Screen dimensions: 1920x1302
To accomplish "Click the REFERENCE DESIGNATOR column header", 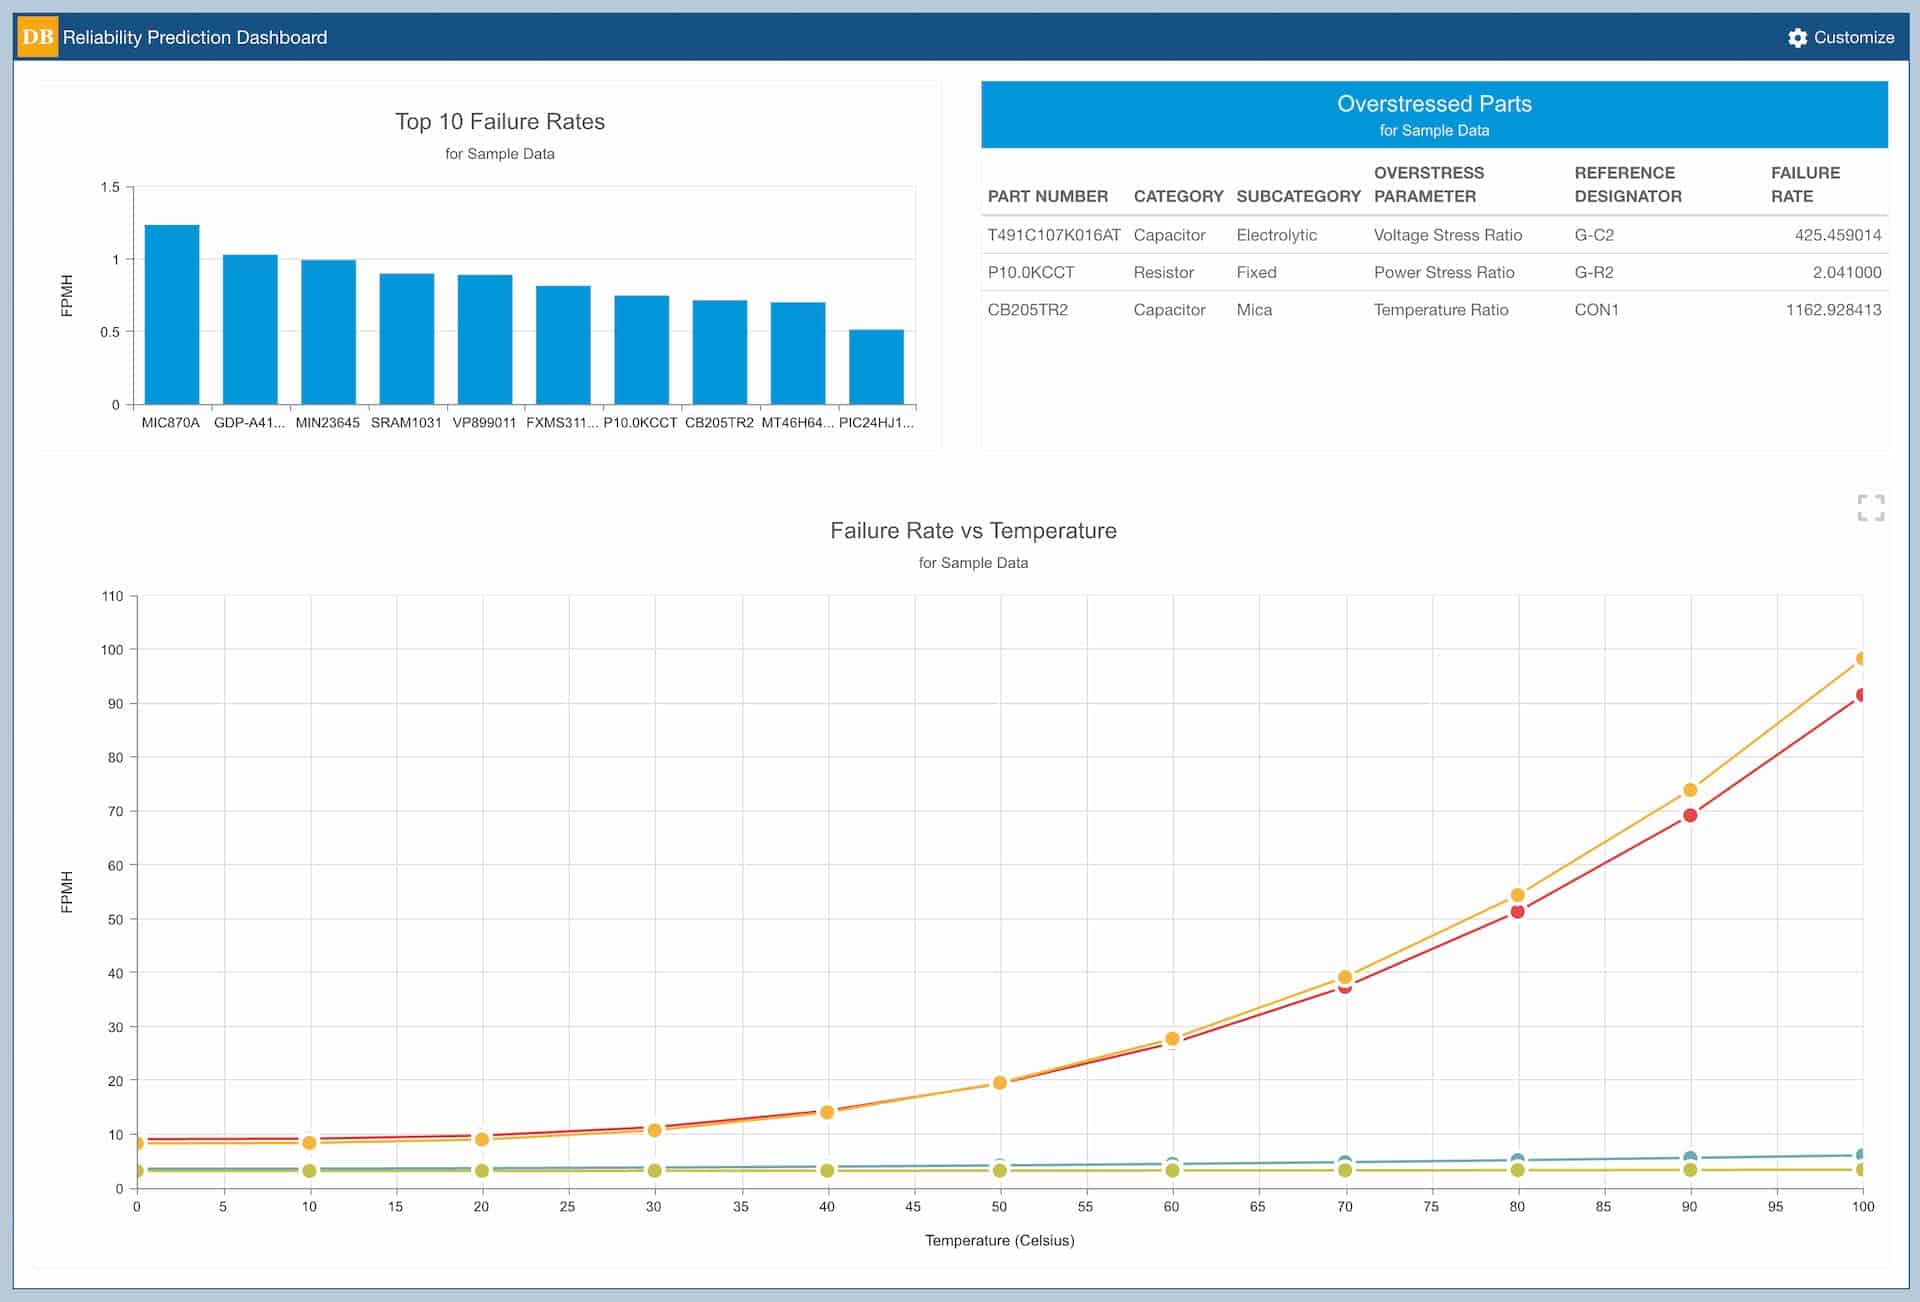I will [x=1626, y=184].
